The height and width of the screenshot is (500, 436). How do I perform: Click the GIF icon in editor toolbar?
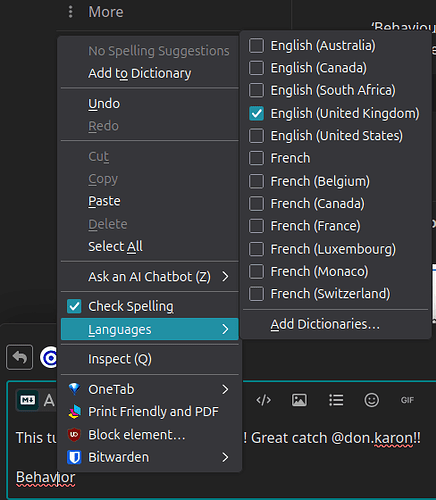(x=407, y=400)
